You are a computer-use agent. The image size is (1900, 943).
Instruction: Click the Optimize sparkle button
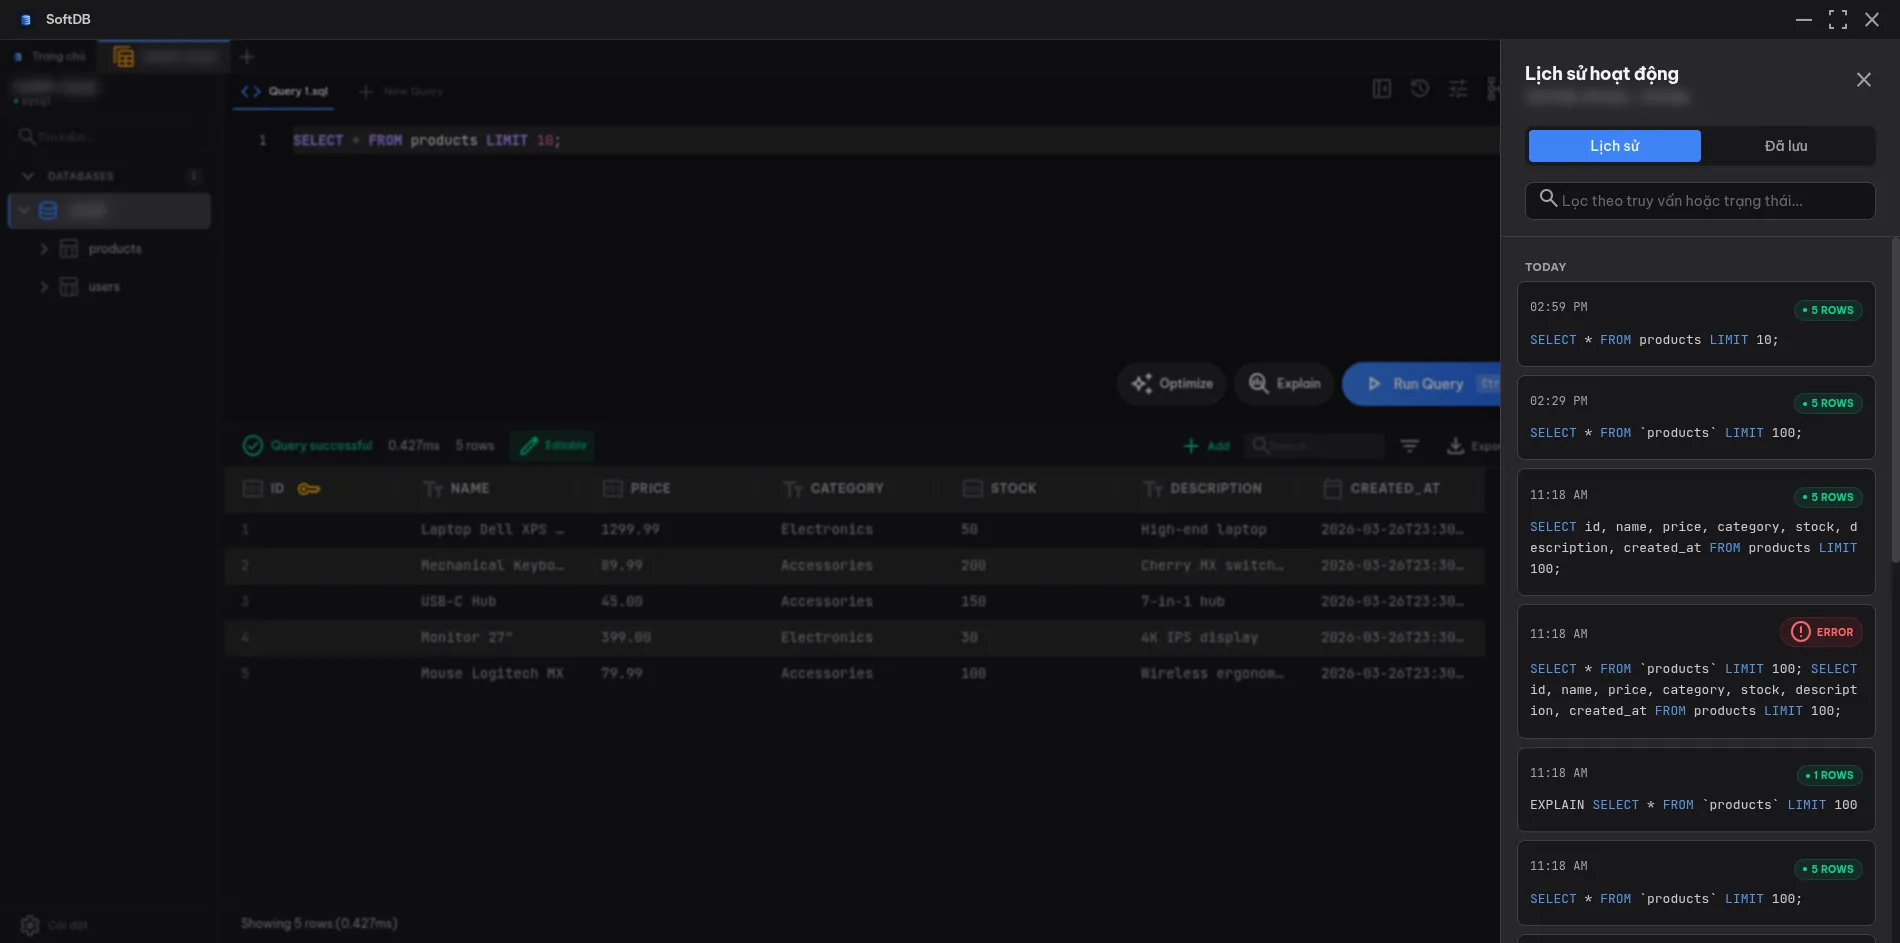click(x=1171, y=384)
